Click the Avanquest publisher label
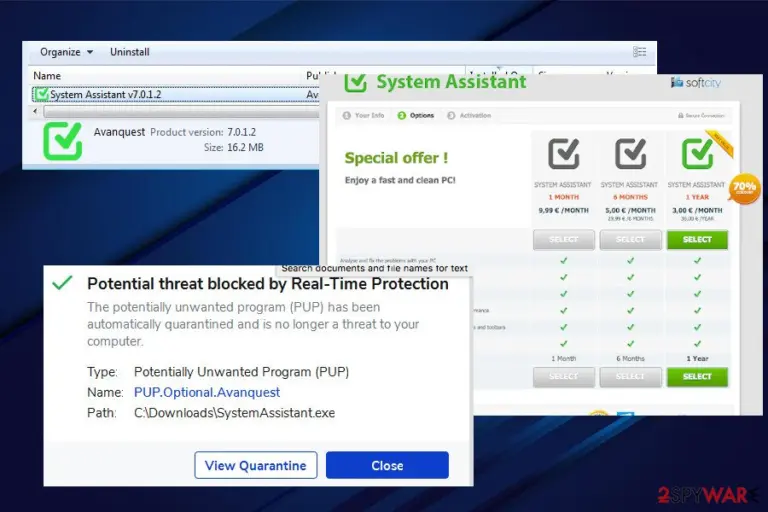 coord(119,132)
